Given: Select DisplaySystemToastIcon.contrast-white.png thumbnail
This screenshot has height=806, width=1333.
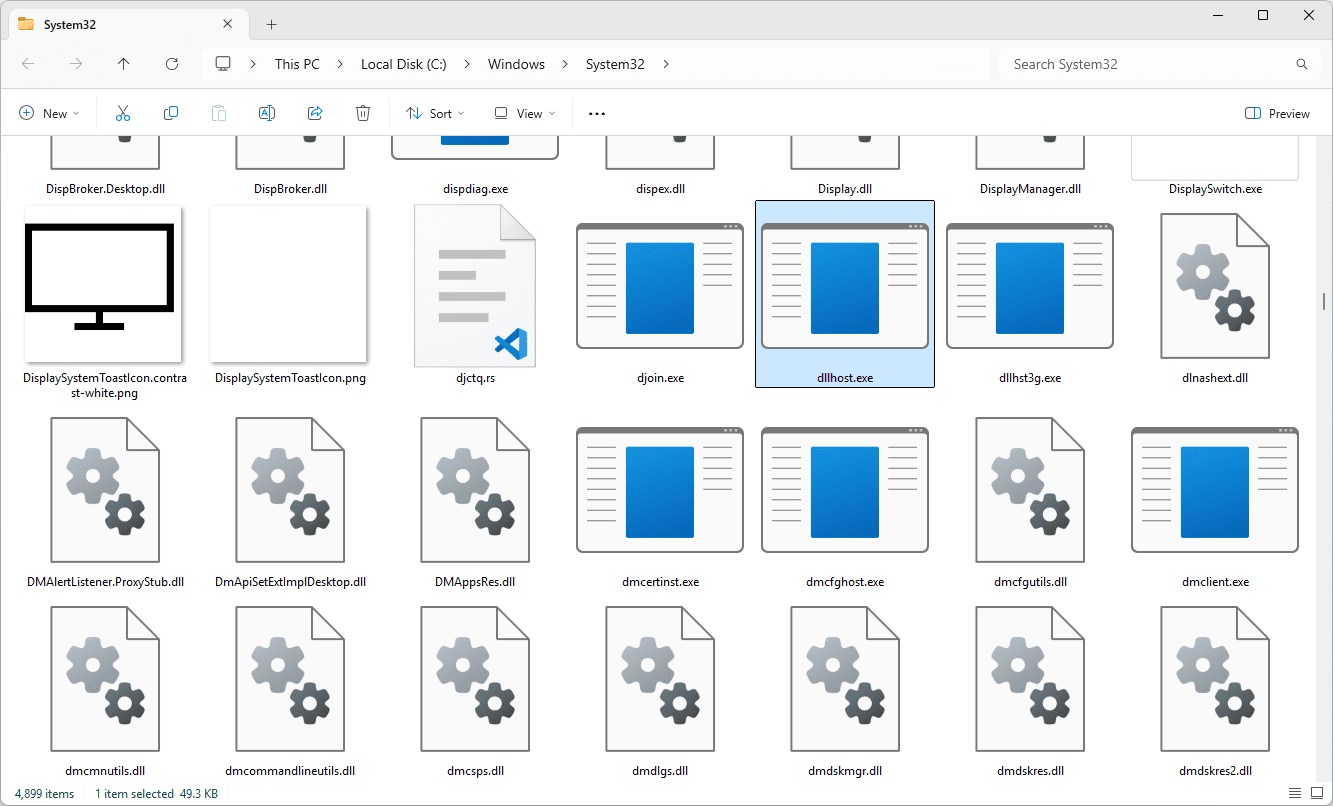Looking at the screenshot, I should coord(104,284).
